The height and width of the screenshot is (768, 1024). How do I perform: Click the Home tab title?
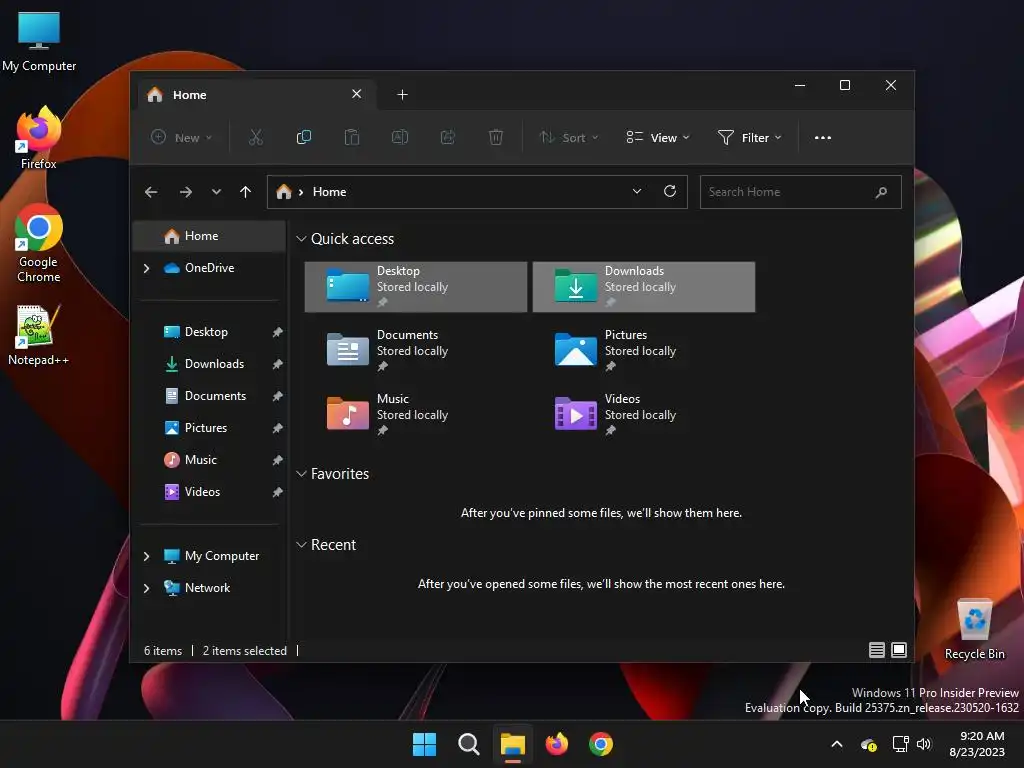[189, 95]
